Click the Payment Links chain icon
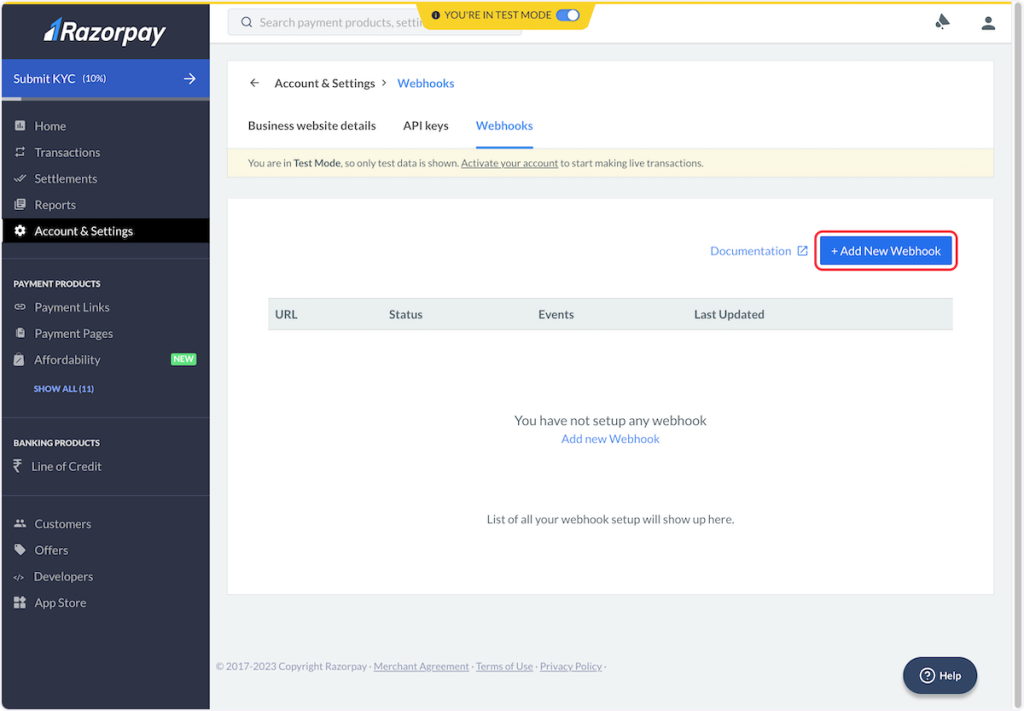1024x711 pixels. pos(20,307)
